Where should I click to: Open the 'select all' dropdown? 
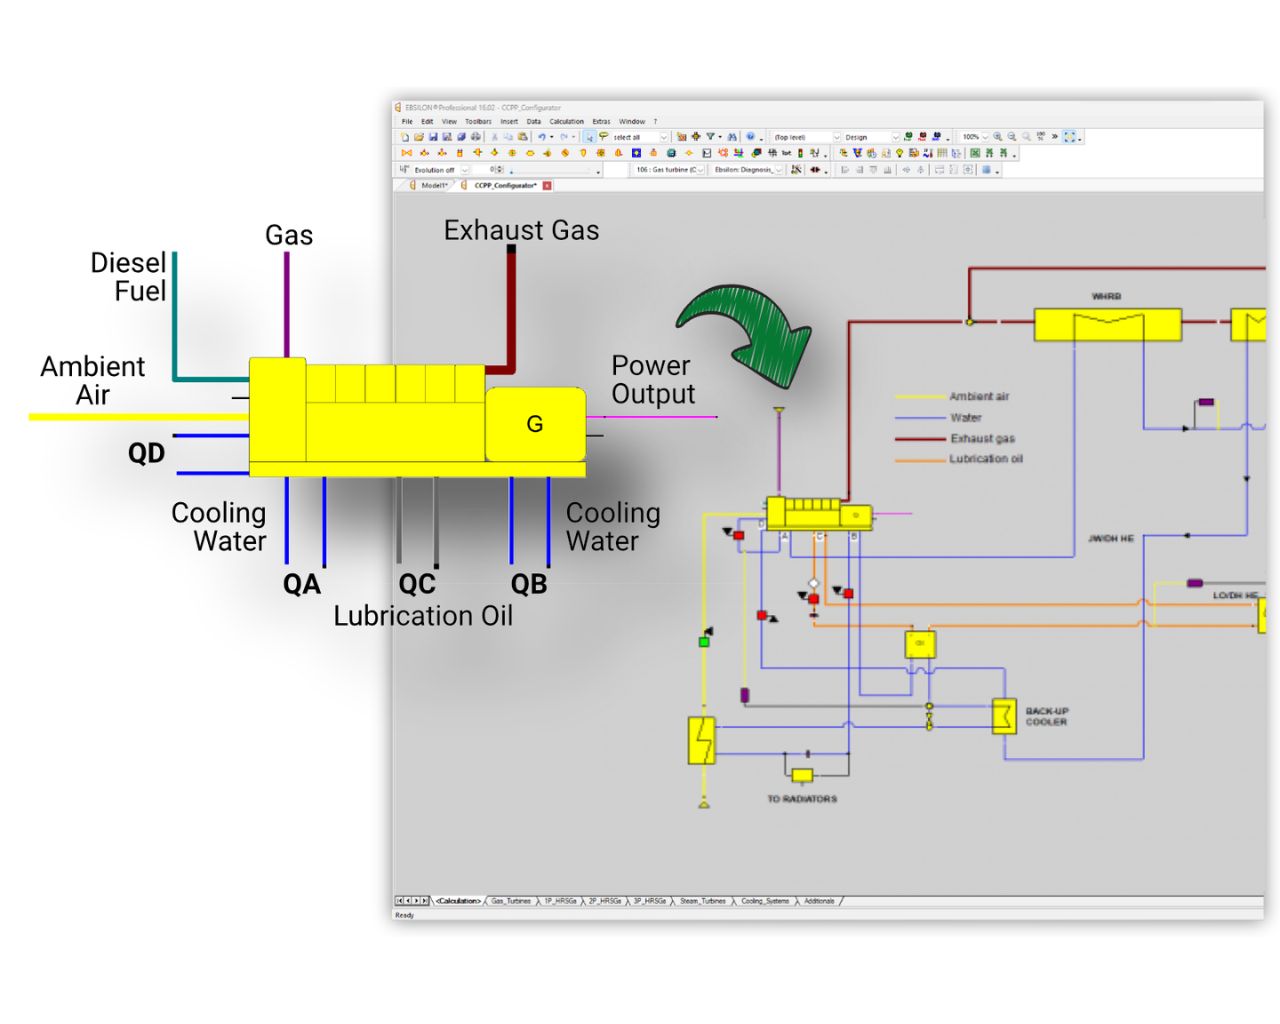pyautogui.click(x=663, y=137)
